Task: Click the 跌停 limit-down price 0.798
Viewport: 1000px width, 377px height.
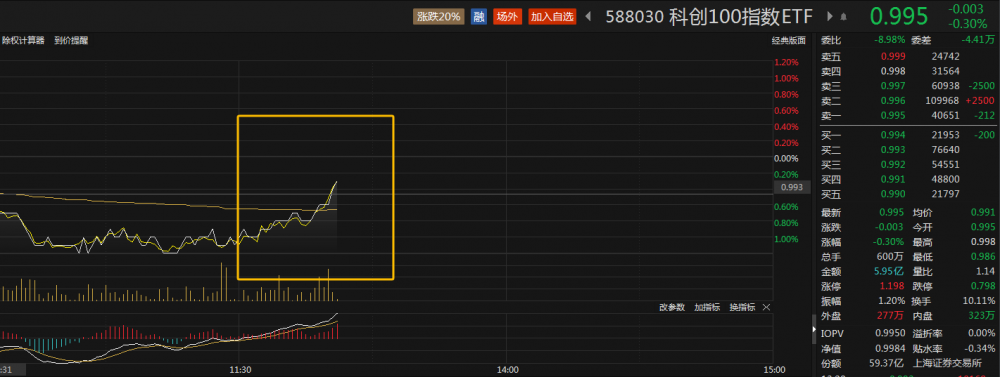Action: (x=983, y=286)
